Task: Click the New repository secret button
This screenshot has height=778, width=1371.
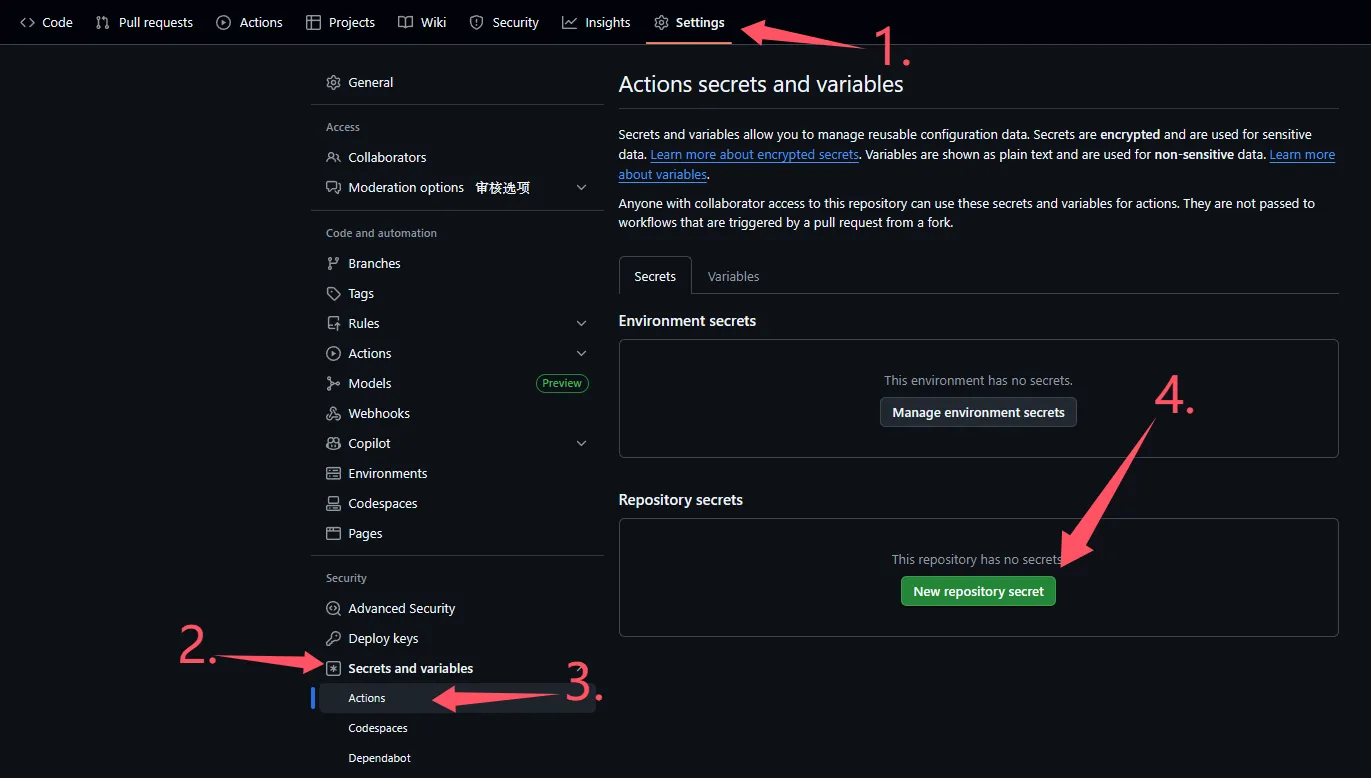Action: click(978, 591)
